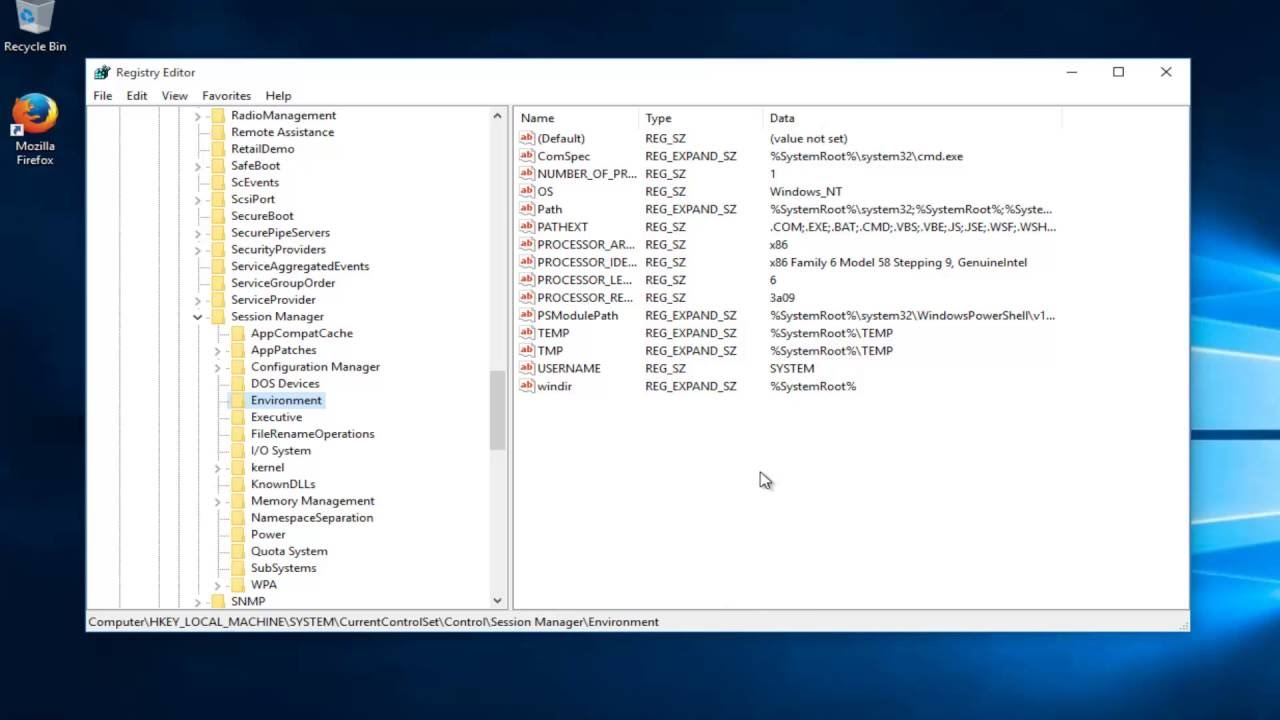Expand the AppPatches subkey
Viewport: 1280px width, 720px height.
click(218, 350)
